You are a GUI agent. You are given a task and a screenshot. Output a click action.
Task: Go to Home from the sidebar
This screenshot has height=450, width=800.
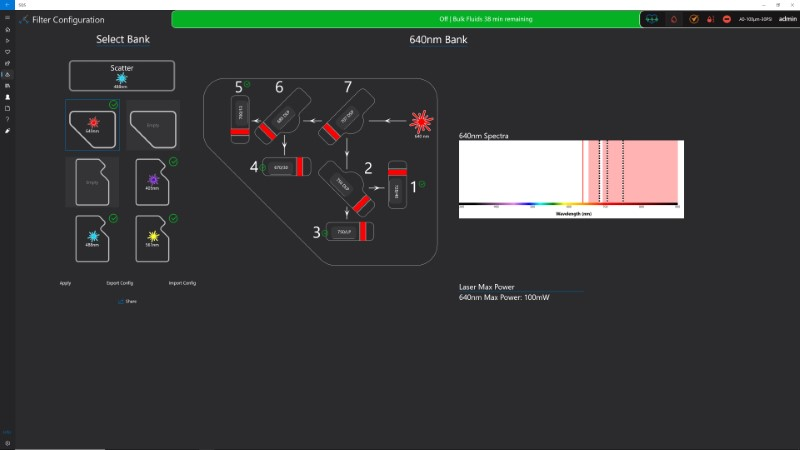7,30
